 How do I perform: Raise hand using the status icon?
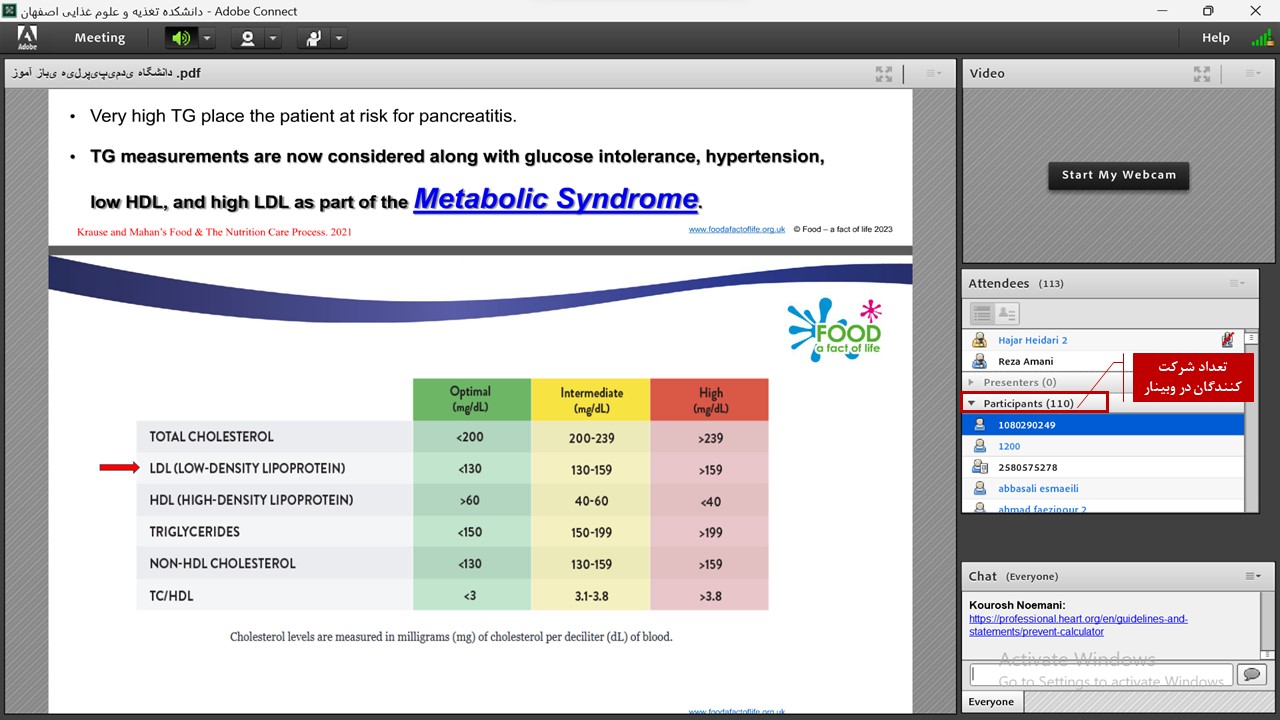[313, 38]
